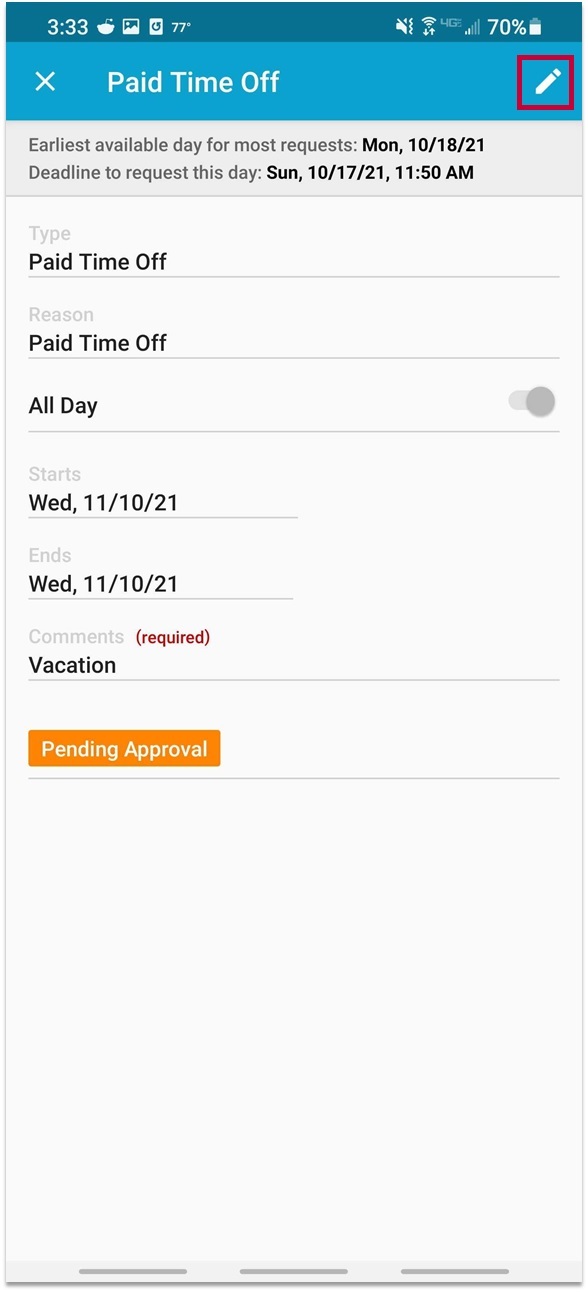Tap the Paid Time Off header title
Screen dimensions: 588x1292
point(193,82)
